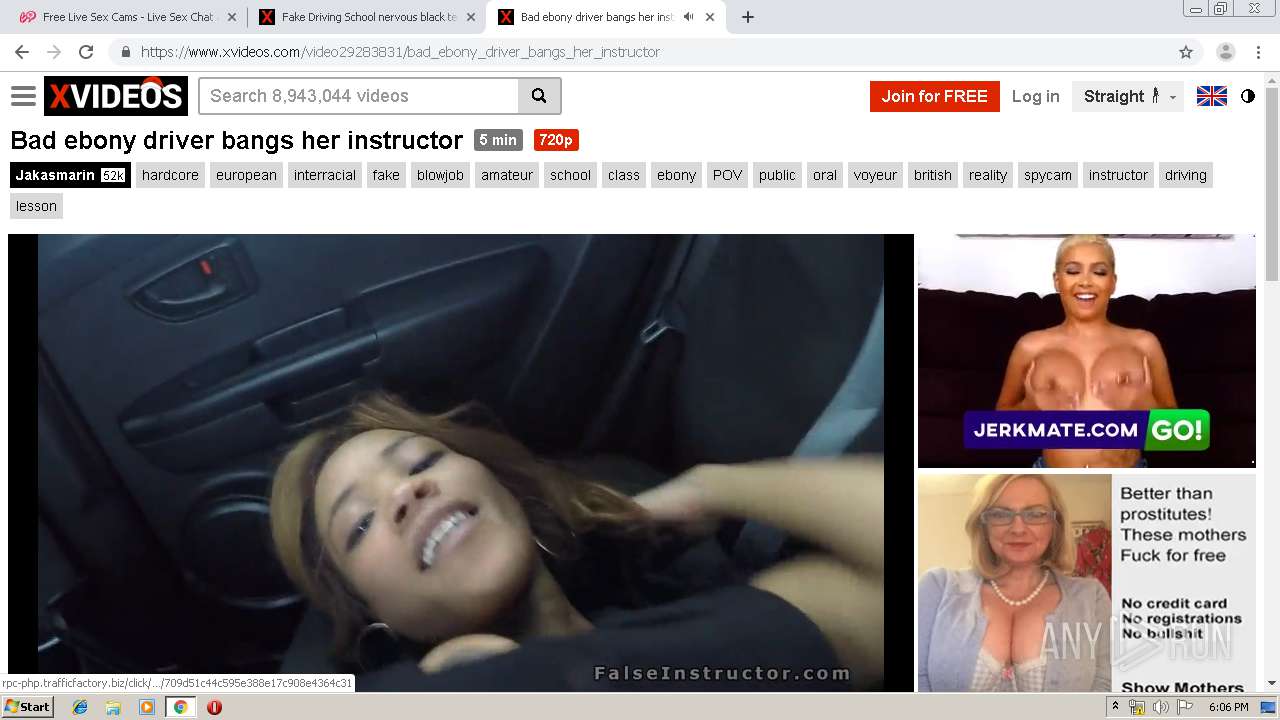This screenshot has height=720, width=1280.
Task: Bookmark this page with the star icon
Action: [x=1186, y=52]
